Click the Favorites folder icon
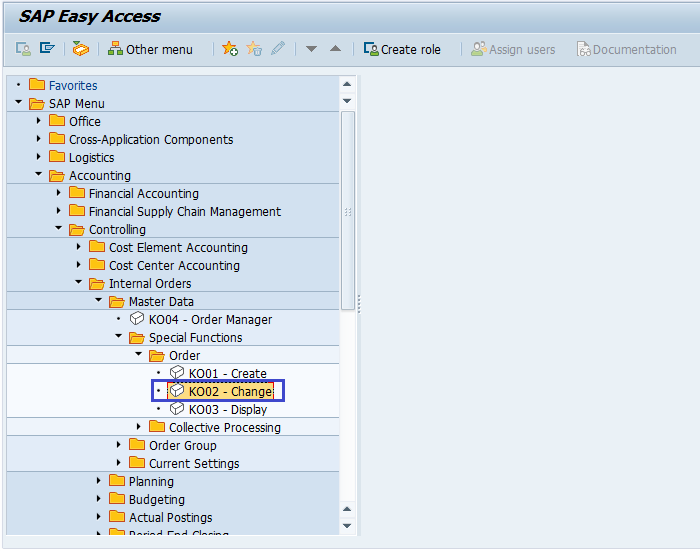Viewport: 700px width, 552px height. [x=37, y=84]
